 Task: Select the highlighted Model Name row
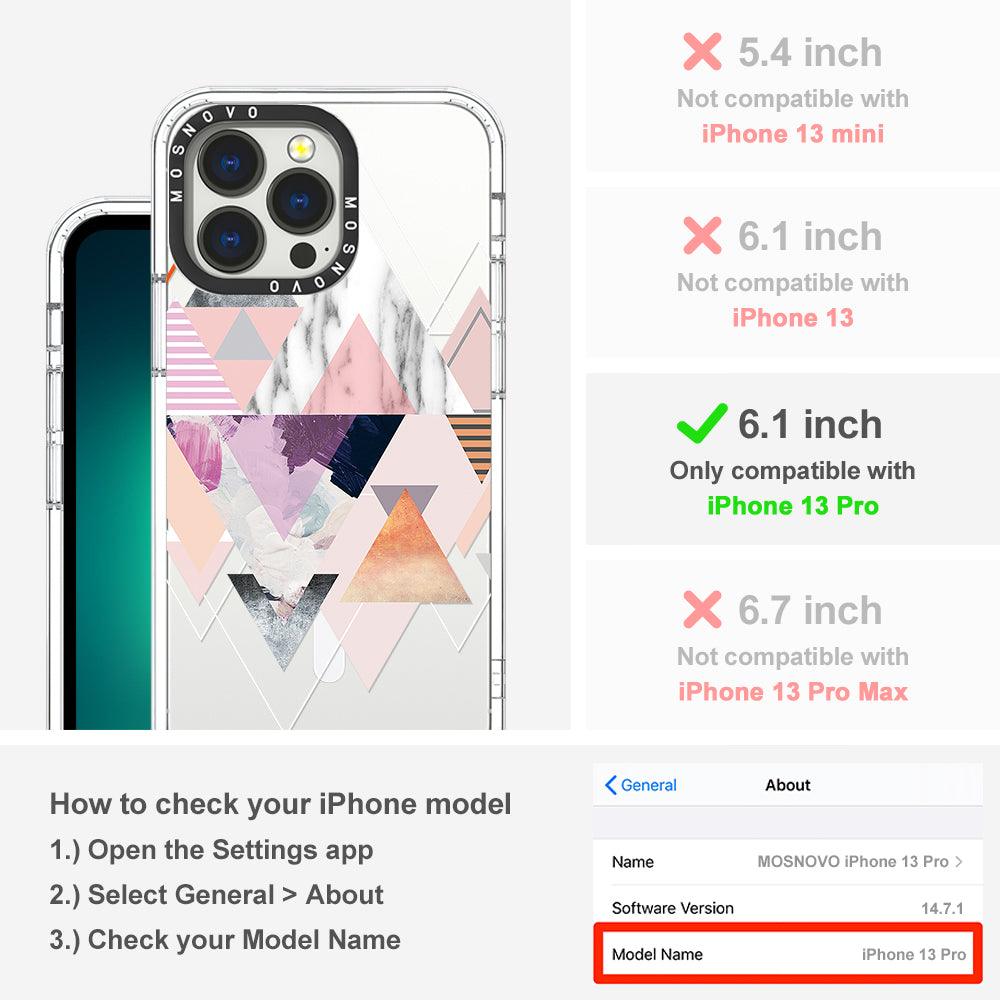(x=788, y=954)
